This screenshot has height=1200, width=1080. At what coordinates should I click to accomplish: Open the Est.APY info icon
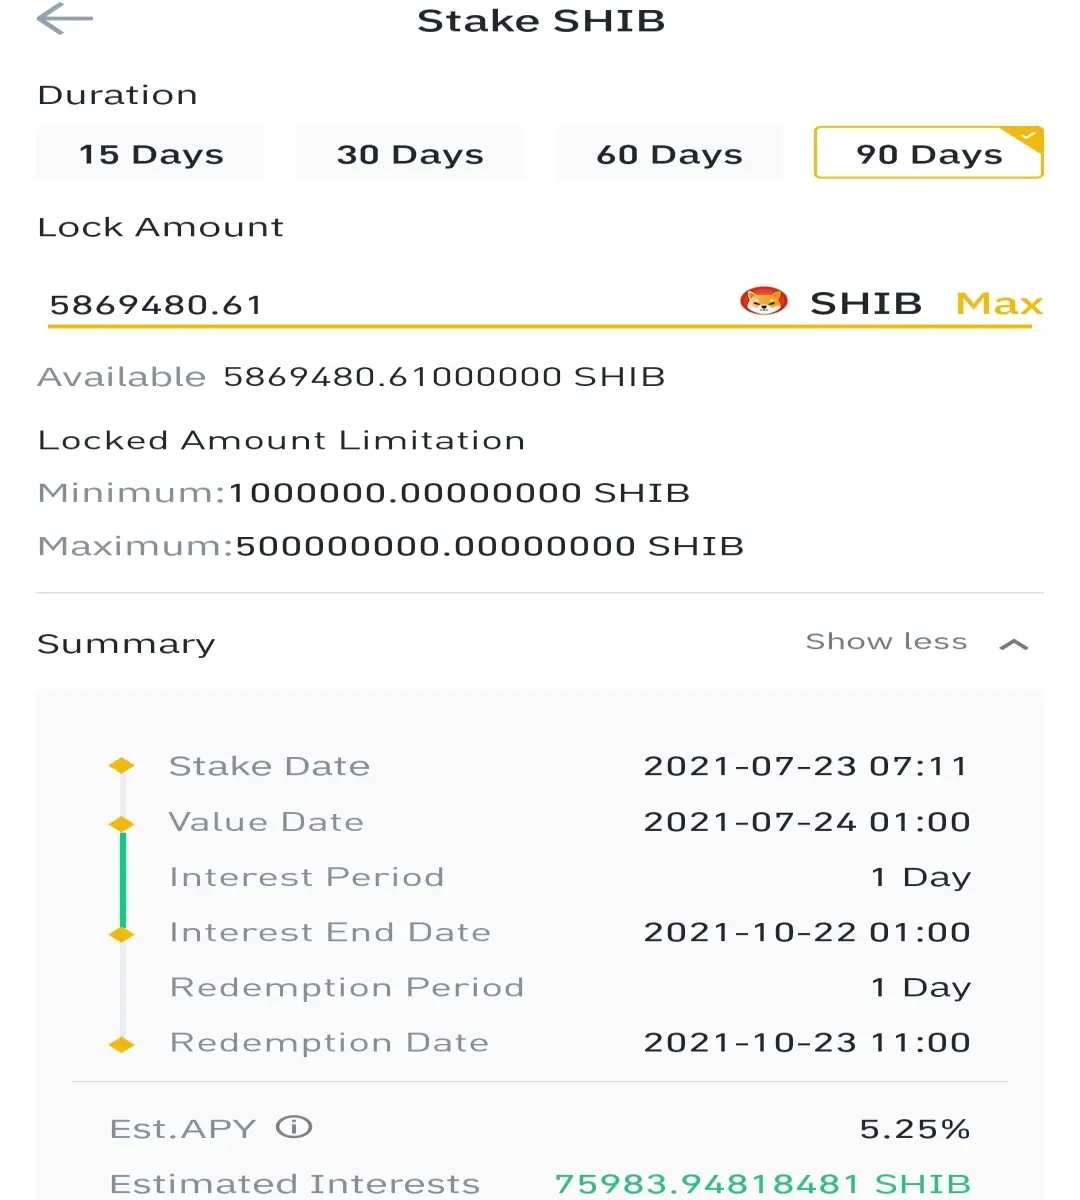click(294, 1128)
